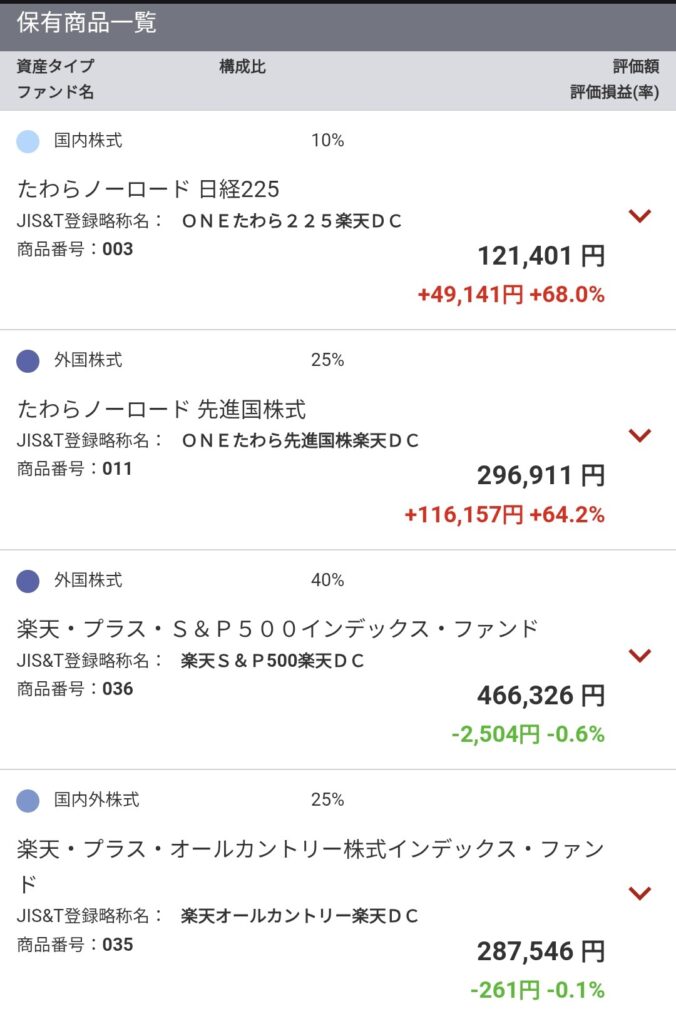Click the light blue 国内株式 color dot
This screenshot has width=676, height=1024.
(28, 141)
